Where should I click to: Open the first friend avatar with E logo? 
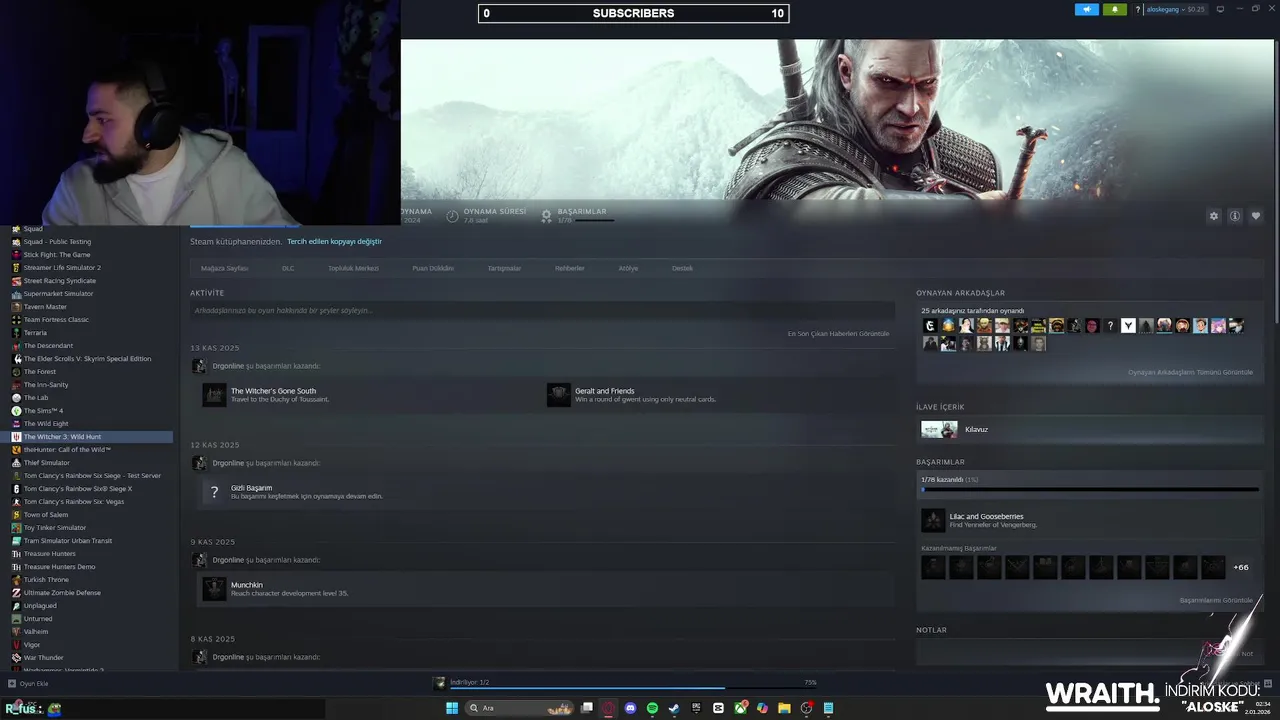click(930, 326)
